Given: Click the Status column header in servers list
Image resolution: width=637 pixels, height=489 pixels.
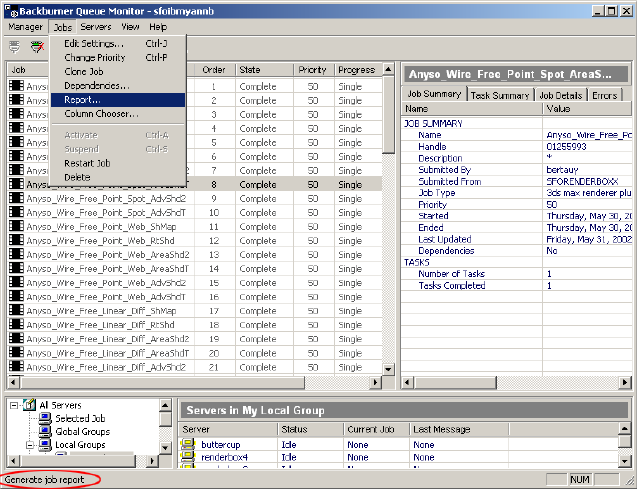Looking at the screenshot, I should point(311,429).
